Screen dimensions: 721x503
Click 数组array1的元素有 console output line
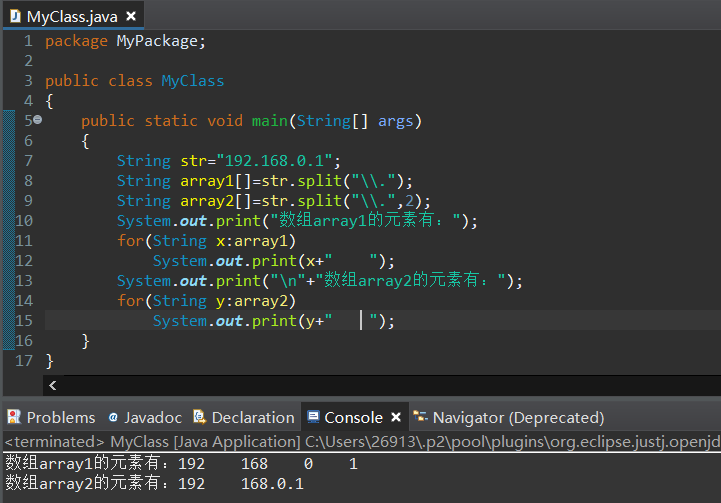coord(181,463)
